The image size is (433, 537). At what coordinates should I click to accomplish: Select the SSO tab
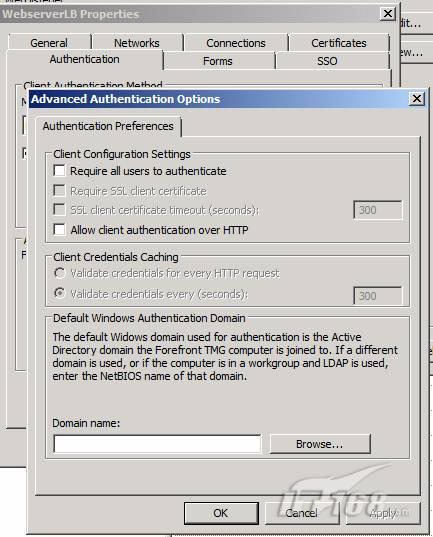pos(327,61)
